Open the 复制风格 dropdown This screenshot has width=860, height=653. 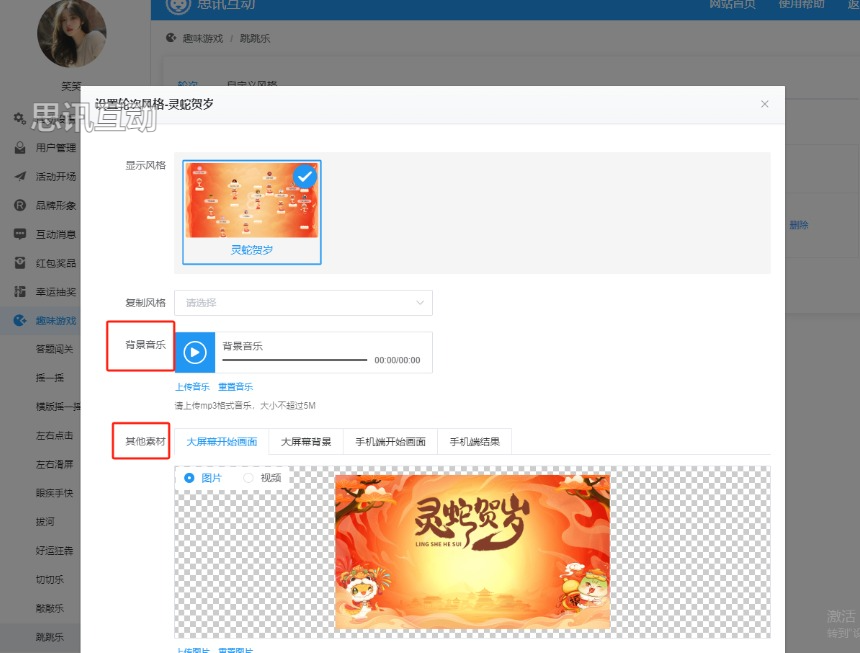(x=303, y=303)
